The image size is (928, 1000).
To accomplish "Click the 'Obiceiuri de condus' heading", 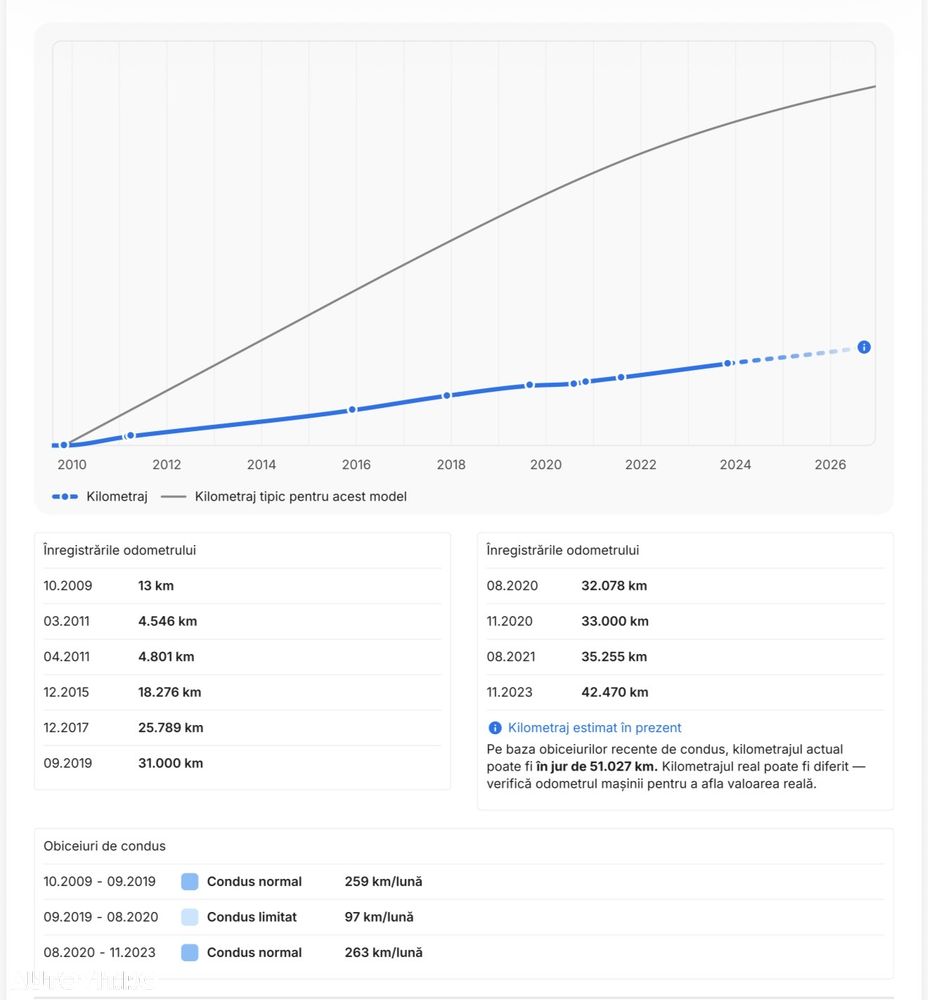I will [x=105, y=846].
